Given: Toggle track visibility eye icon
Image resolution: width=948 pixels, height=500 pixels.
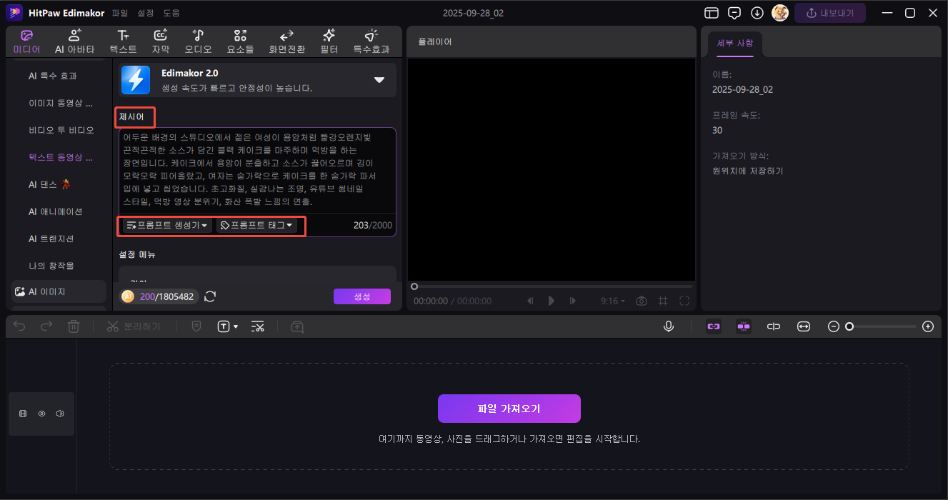Looking at the screenshot, I should (42, 414).
